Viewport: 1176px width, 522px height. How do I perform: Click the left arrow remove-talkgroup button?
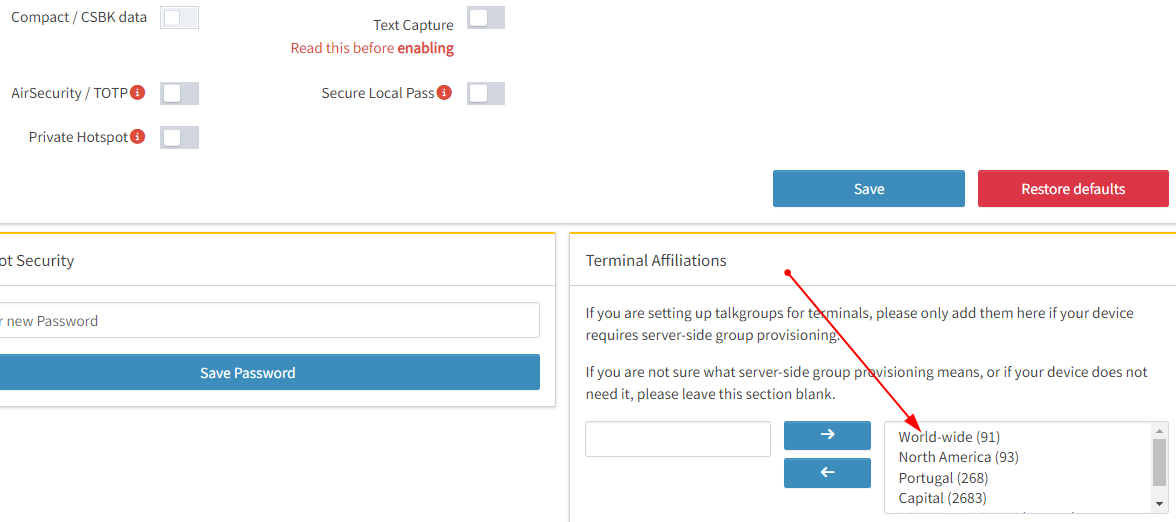click(827, 473)
